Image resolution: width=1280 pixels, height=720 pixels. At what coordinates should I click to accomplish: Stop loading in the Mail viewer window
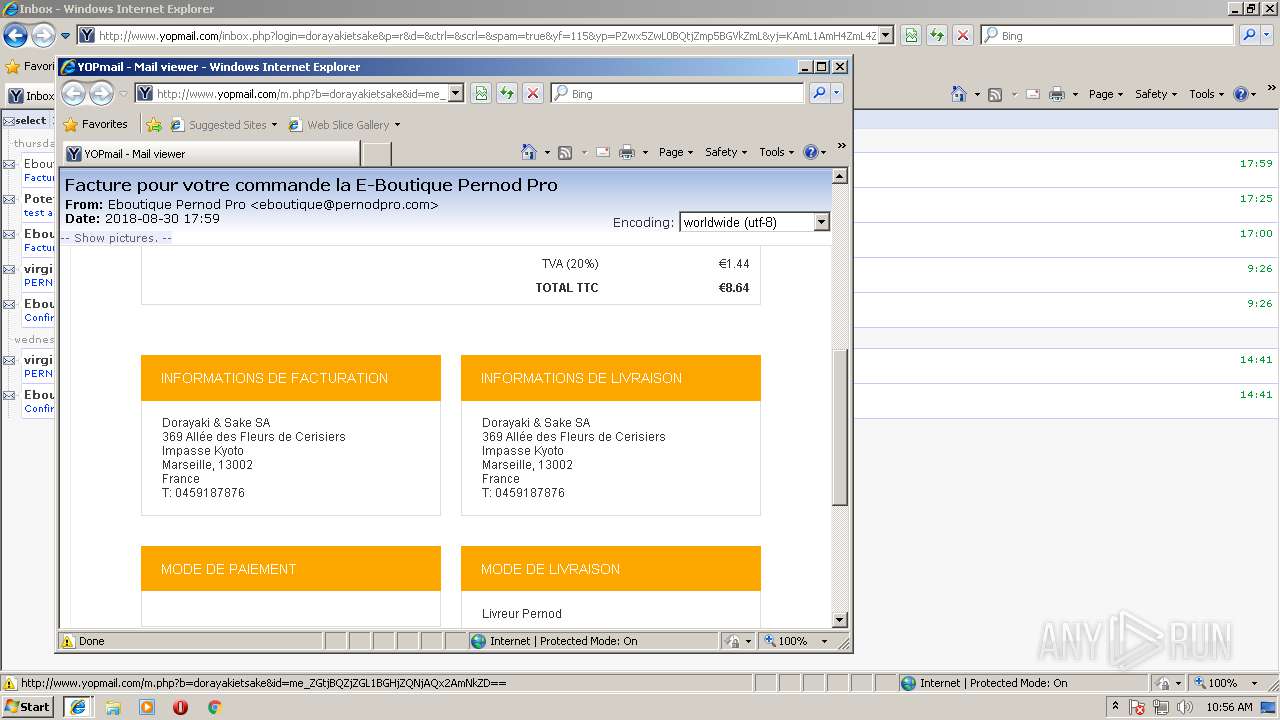533,93
